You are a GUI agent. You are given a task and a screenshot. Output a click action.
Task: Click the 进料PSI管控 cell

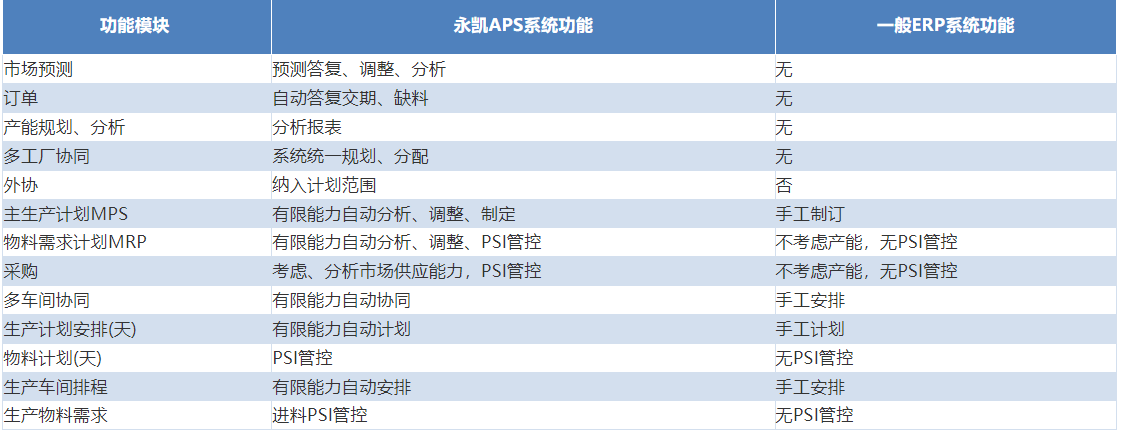(523, 416)
